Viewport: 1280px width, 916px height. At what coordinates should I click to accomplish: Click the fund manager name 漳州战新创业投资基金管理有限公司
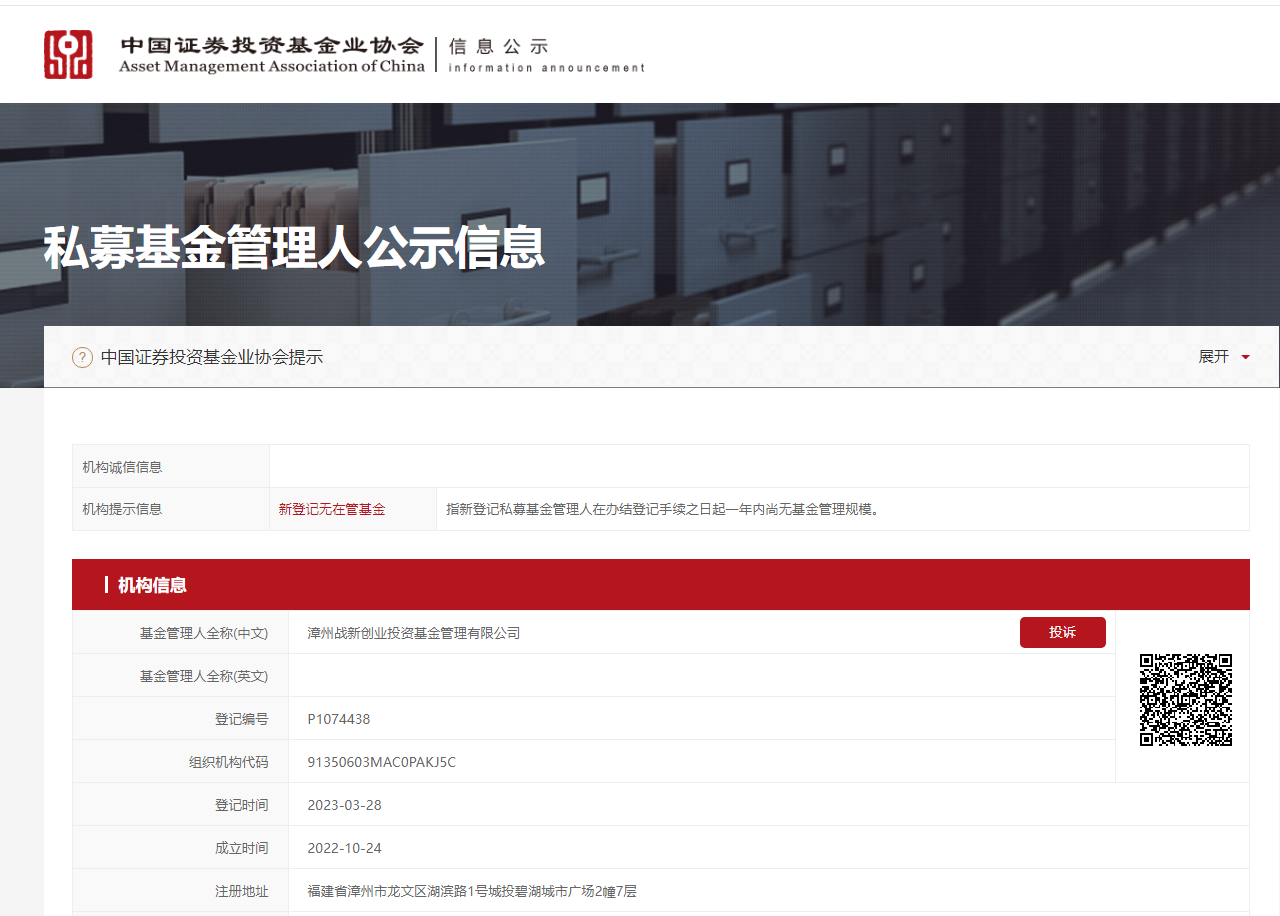pos(414,633)
